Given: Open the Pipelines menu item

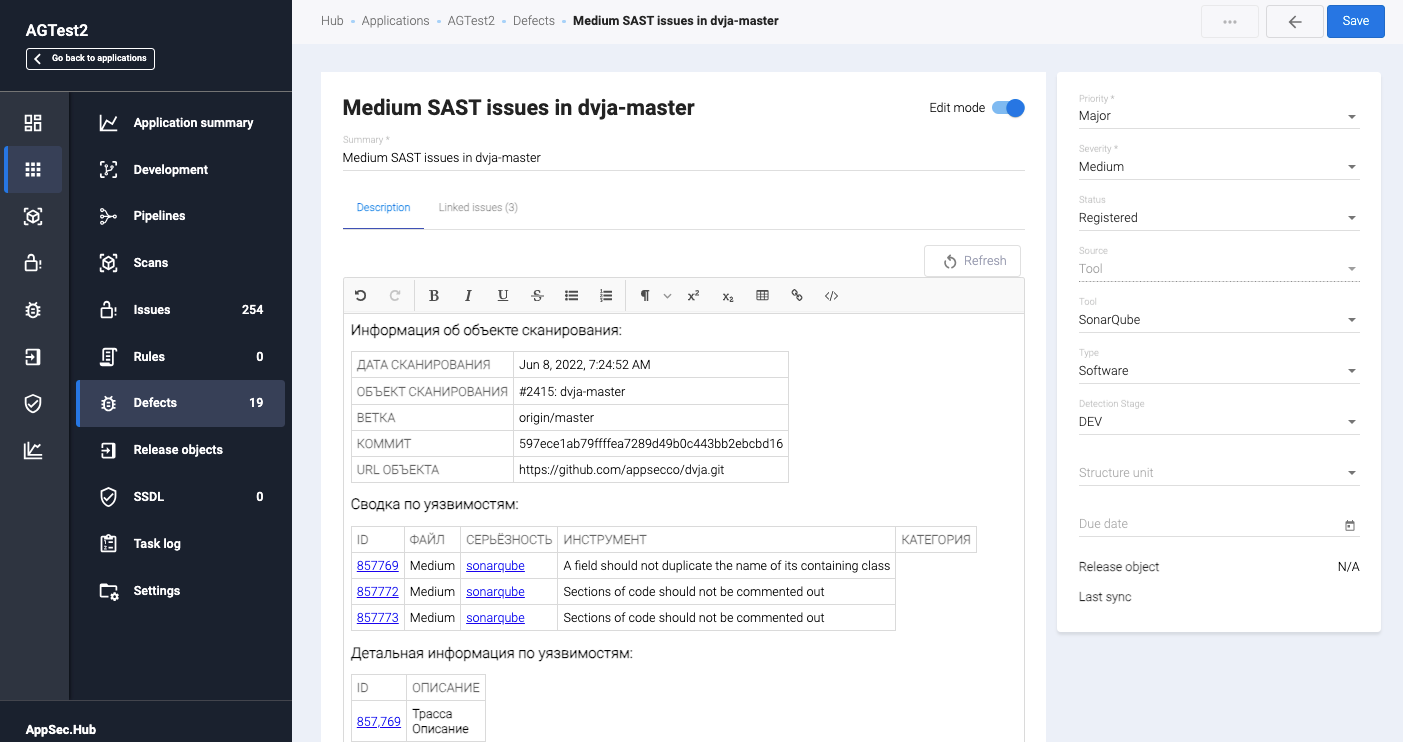Looking at the screenshot, I should [x=159, y=216].
